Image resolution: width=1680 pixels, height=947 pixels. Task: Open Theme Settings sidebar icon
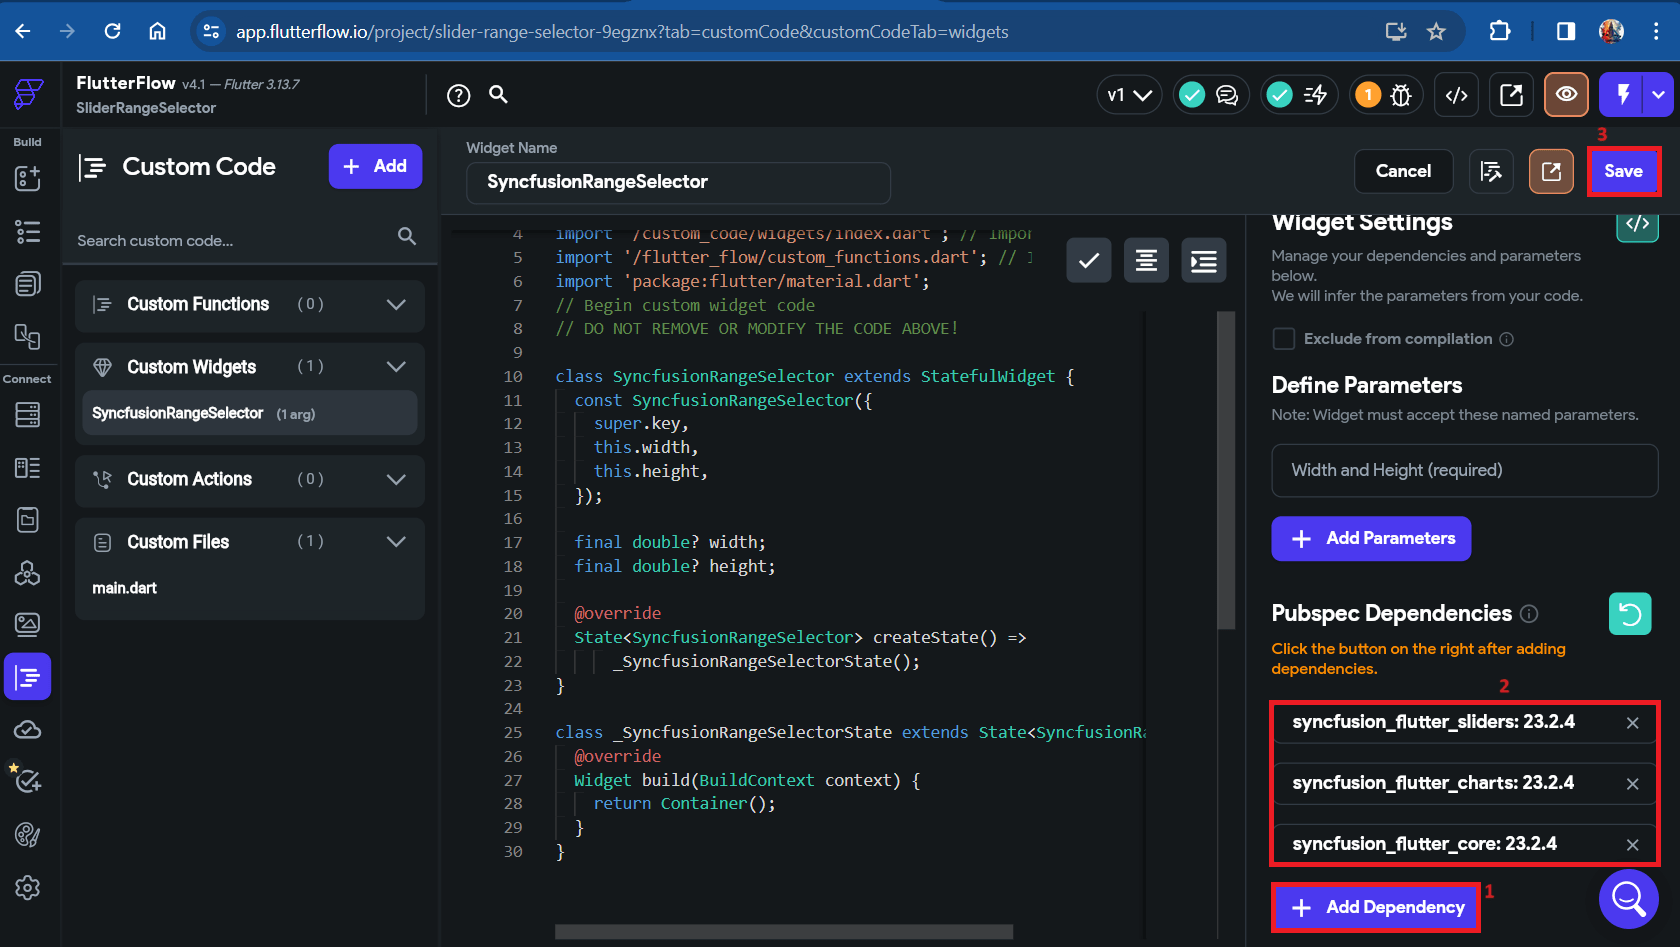click(28, 835)
